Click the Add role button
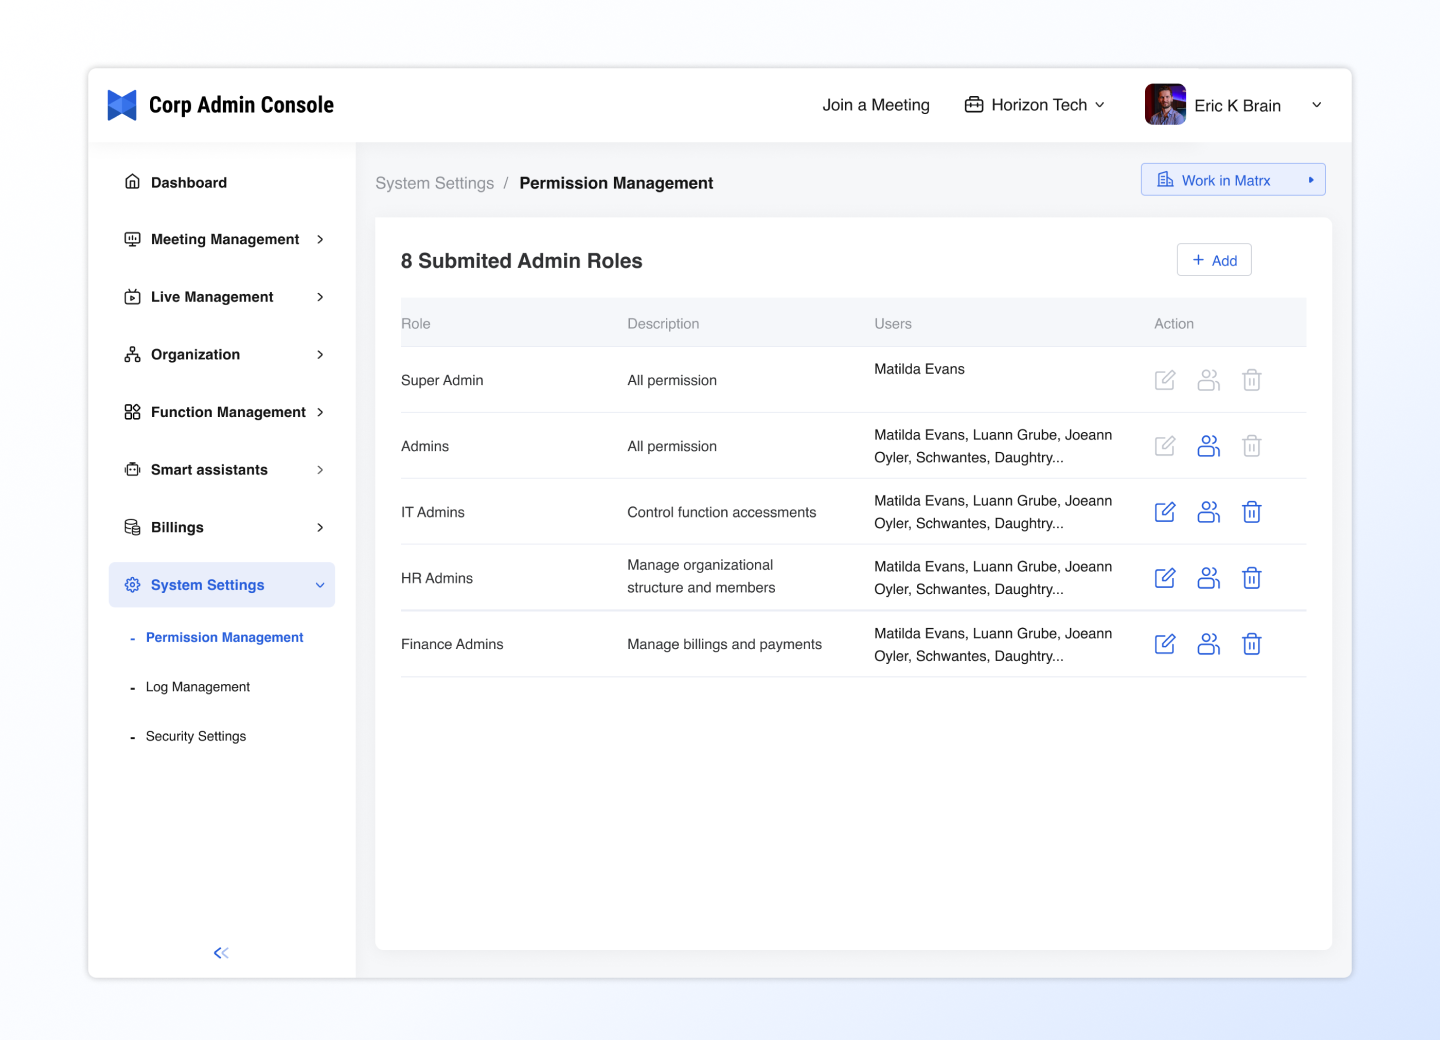Viewport: 1440px width, 1040px height. pyautogui.click(x=1214, y=260)
